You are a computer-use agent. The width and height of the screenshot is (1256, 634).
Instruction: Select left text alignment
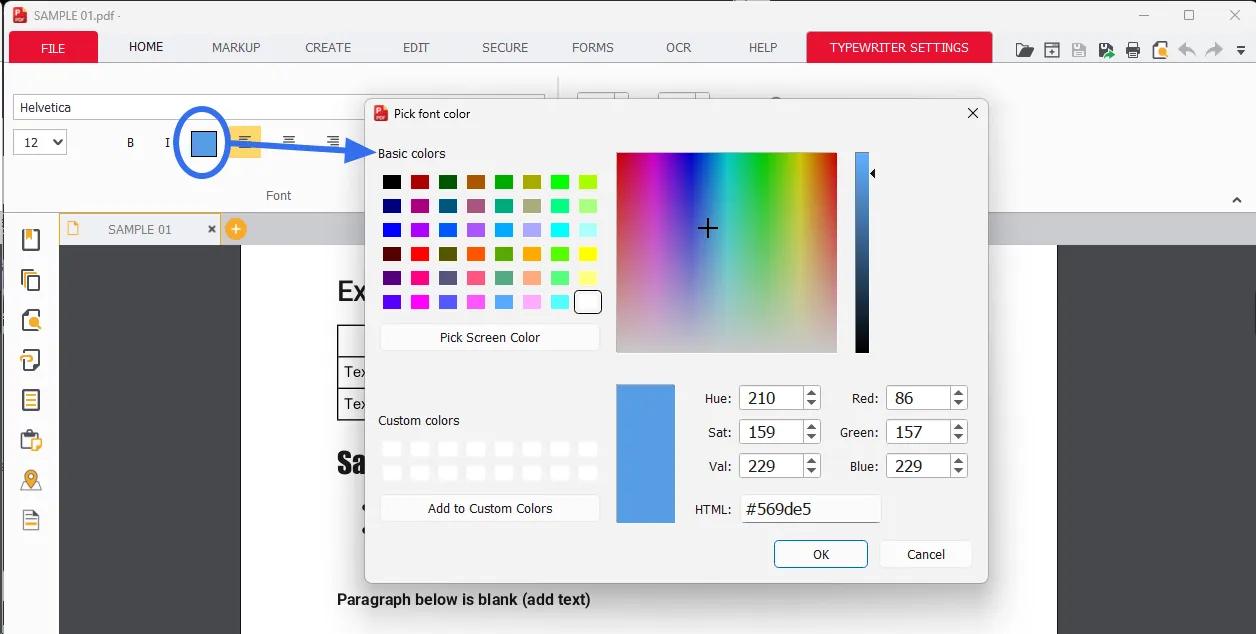[245, 142]
